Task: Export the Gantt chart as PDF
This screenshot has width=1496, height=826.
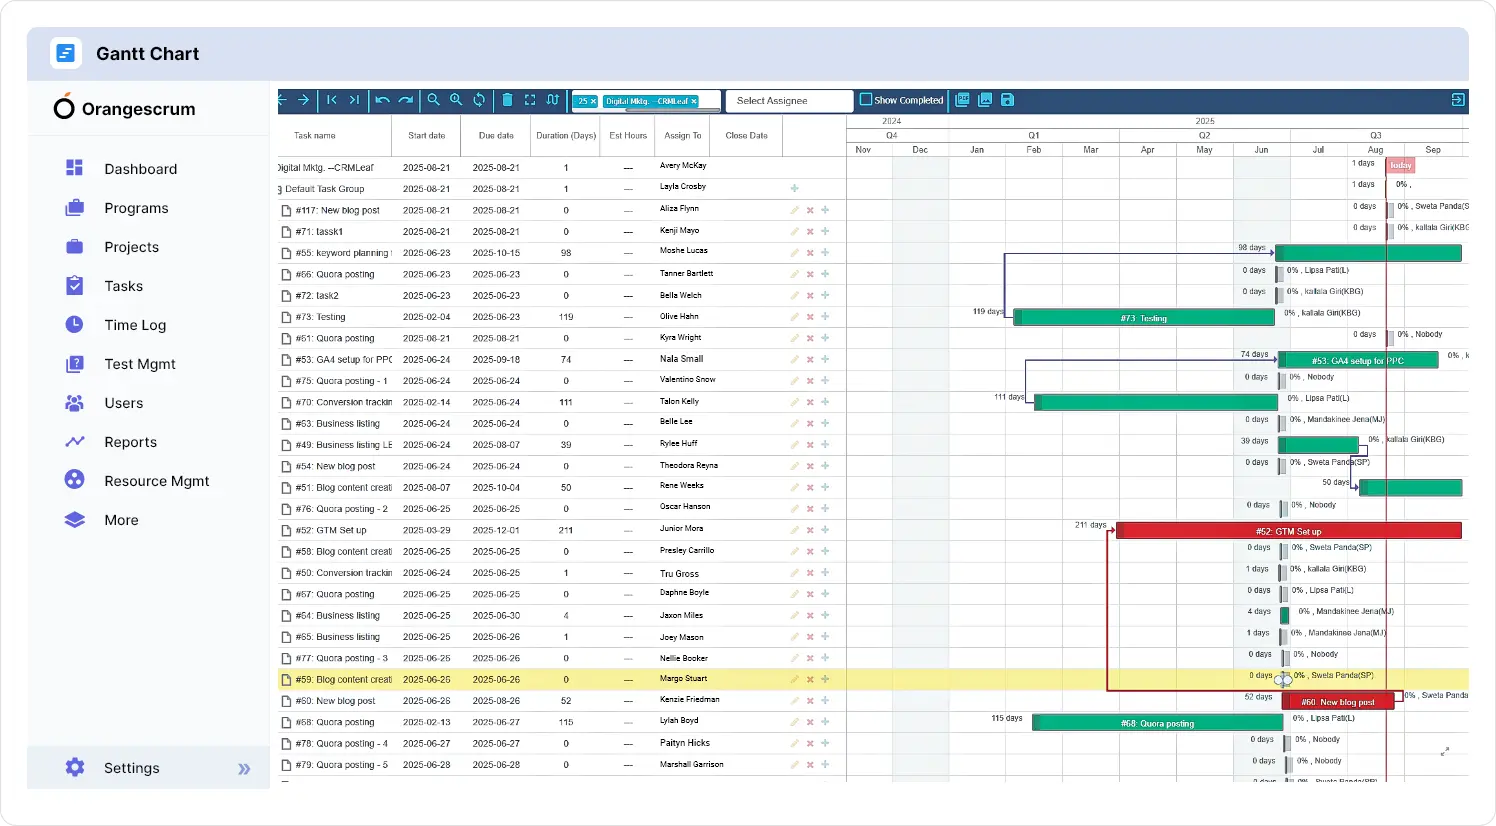Action: point(962,100)
